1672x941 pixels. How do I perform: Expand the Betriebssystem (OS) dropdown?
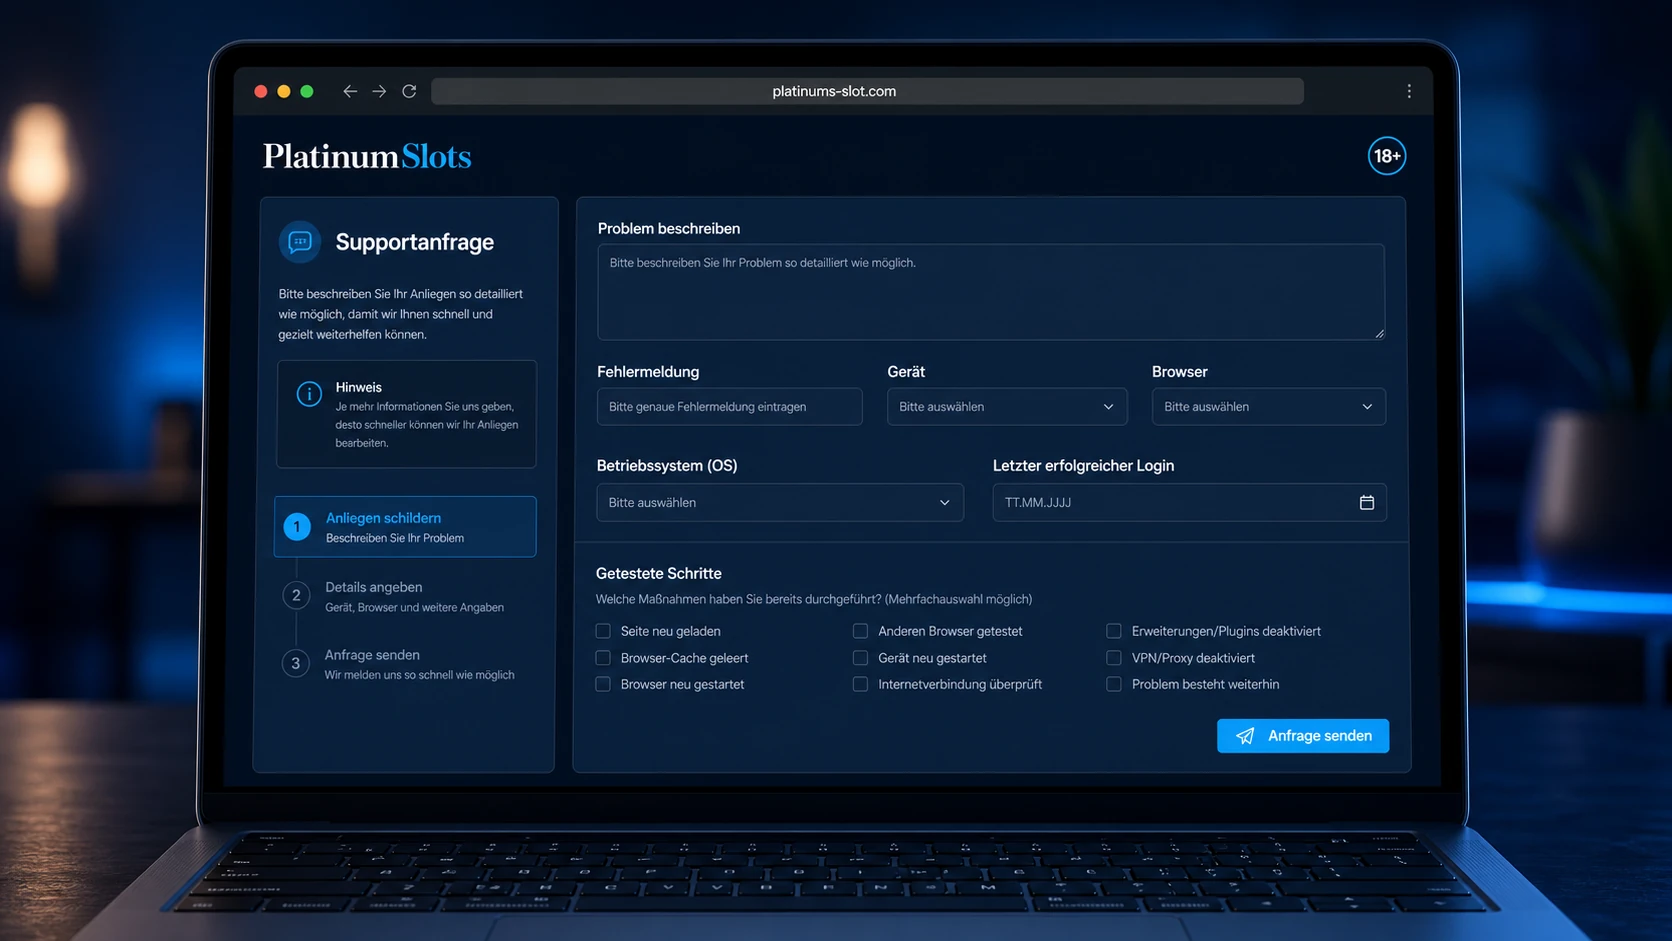click(x=780, y=503)
